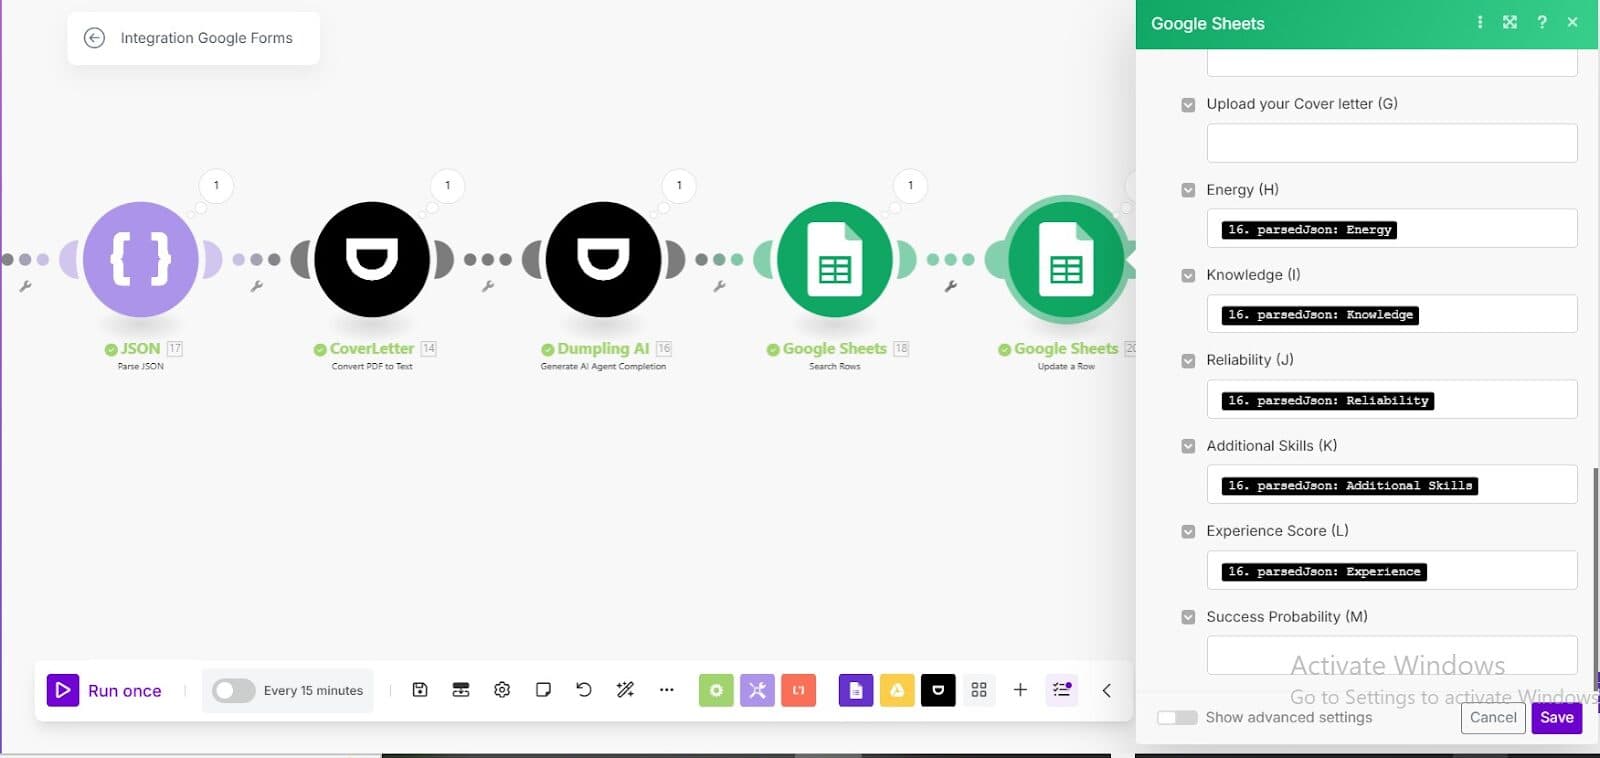Open help question mark in Google Sheets panel
The height and width of the screenshot is (758, 1600).
(x=1542, y=22)
